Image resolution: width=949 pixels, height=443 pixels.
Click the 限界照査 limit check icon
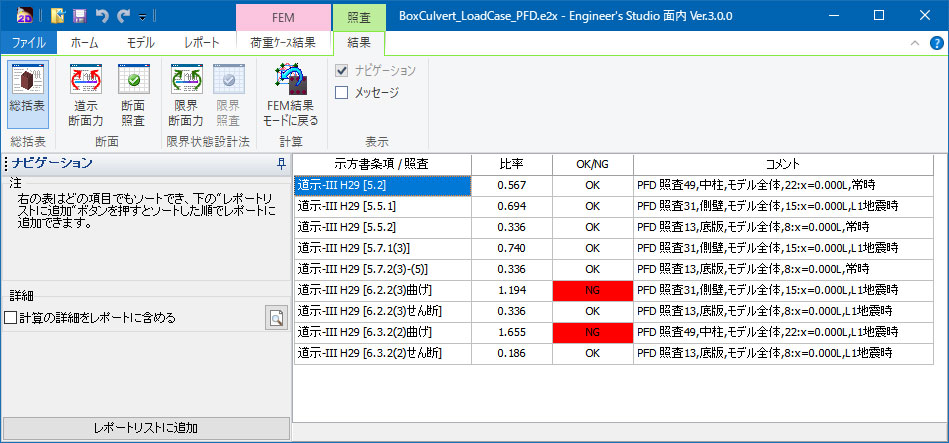tap(228, 95)
